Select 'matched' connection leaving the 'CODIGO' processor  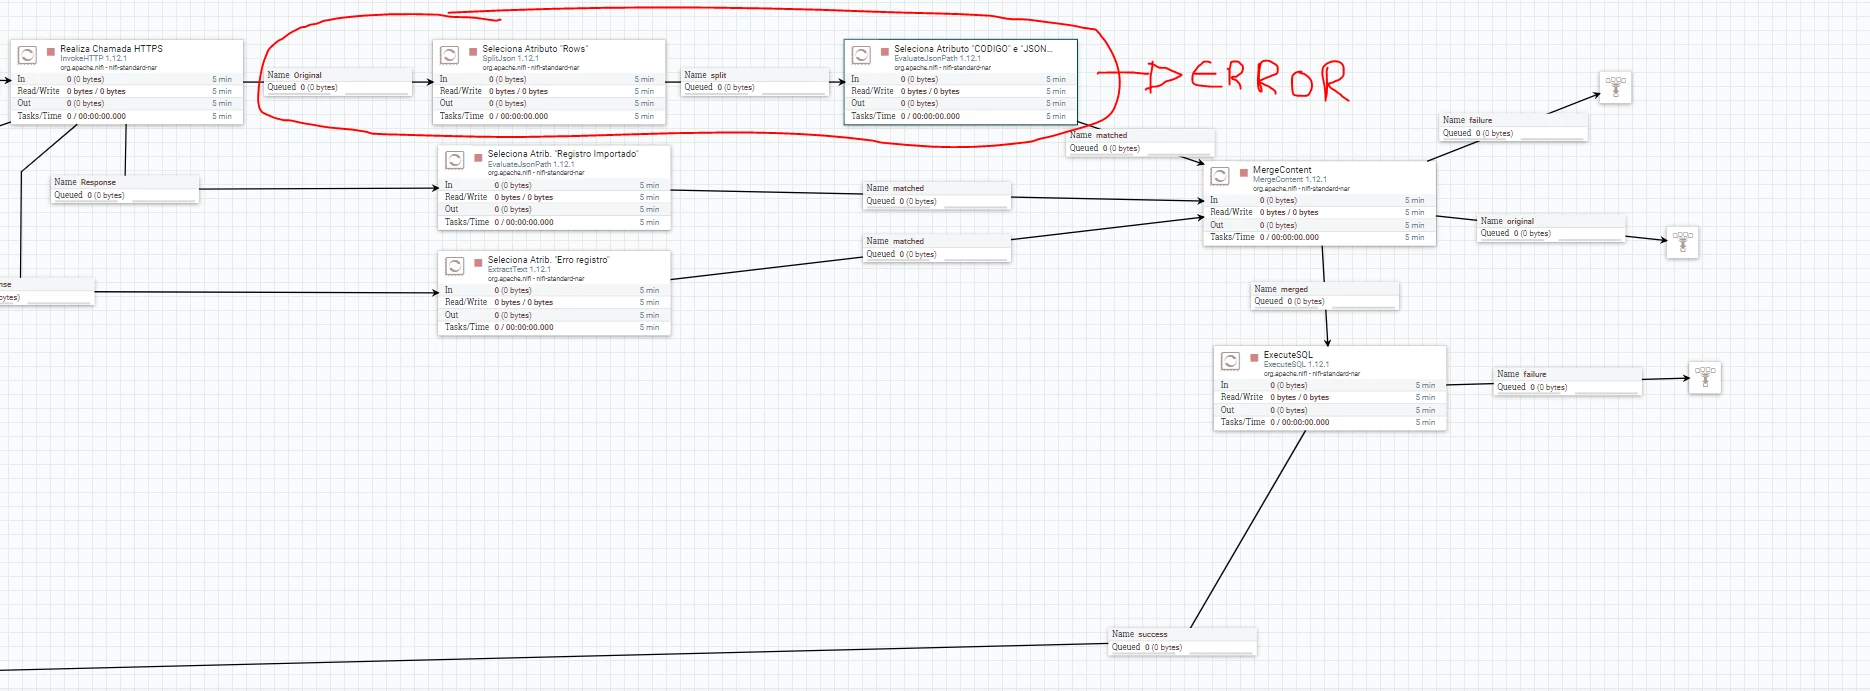1140,142
